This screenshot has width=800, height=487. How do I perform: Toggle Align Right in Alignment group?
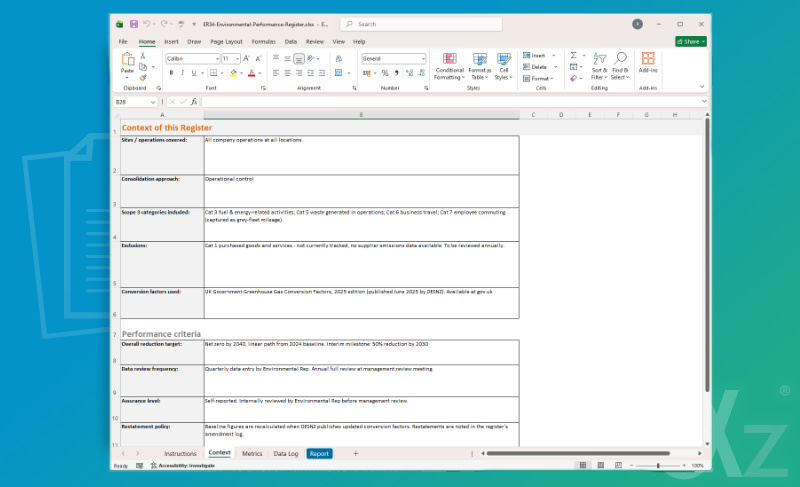pos(299,73)
